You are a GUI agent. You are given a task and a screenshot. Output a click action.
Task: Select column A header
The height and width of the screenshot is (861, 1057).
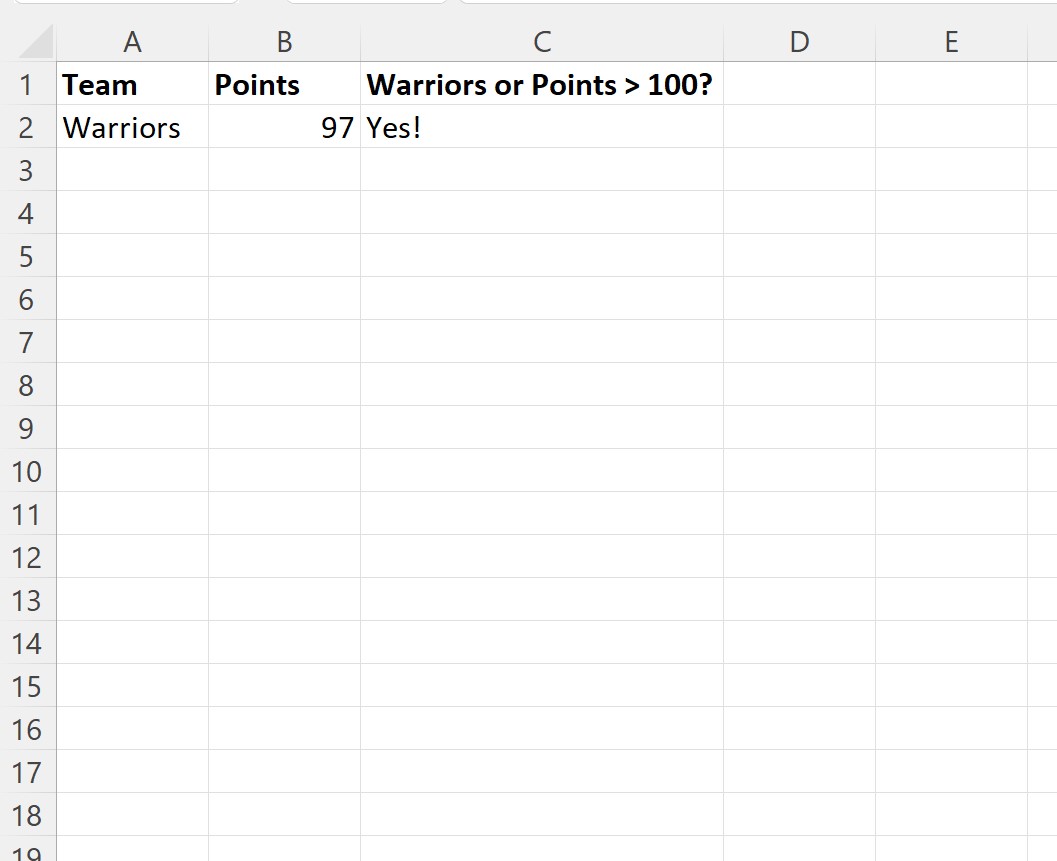132,41
